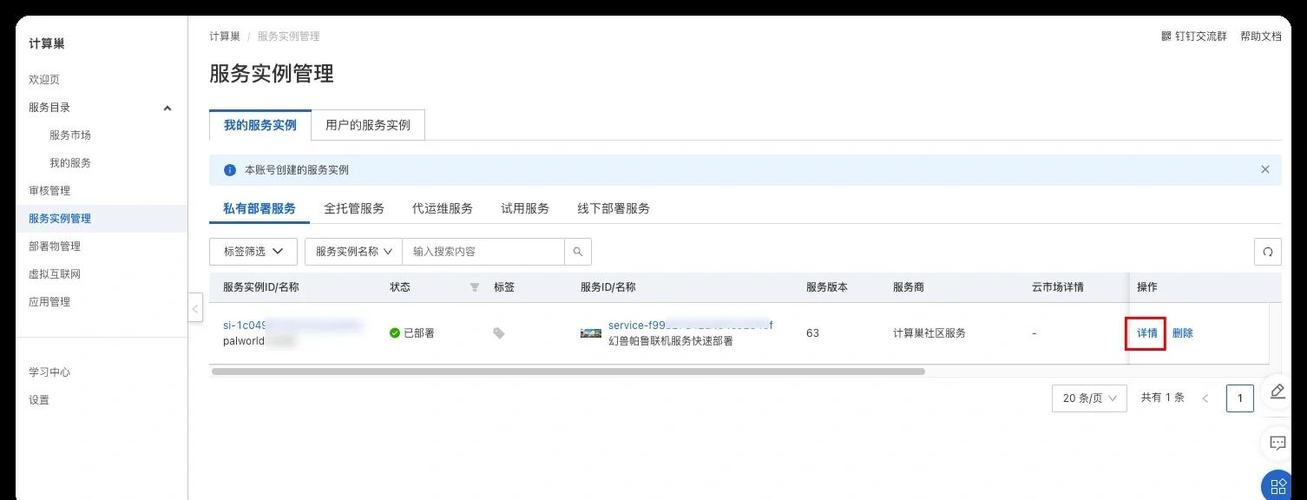Select the 线下部署服务 tab
This screenshot has height=500, width=1307.
point(613,208)
